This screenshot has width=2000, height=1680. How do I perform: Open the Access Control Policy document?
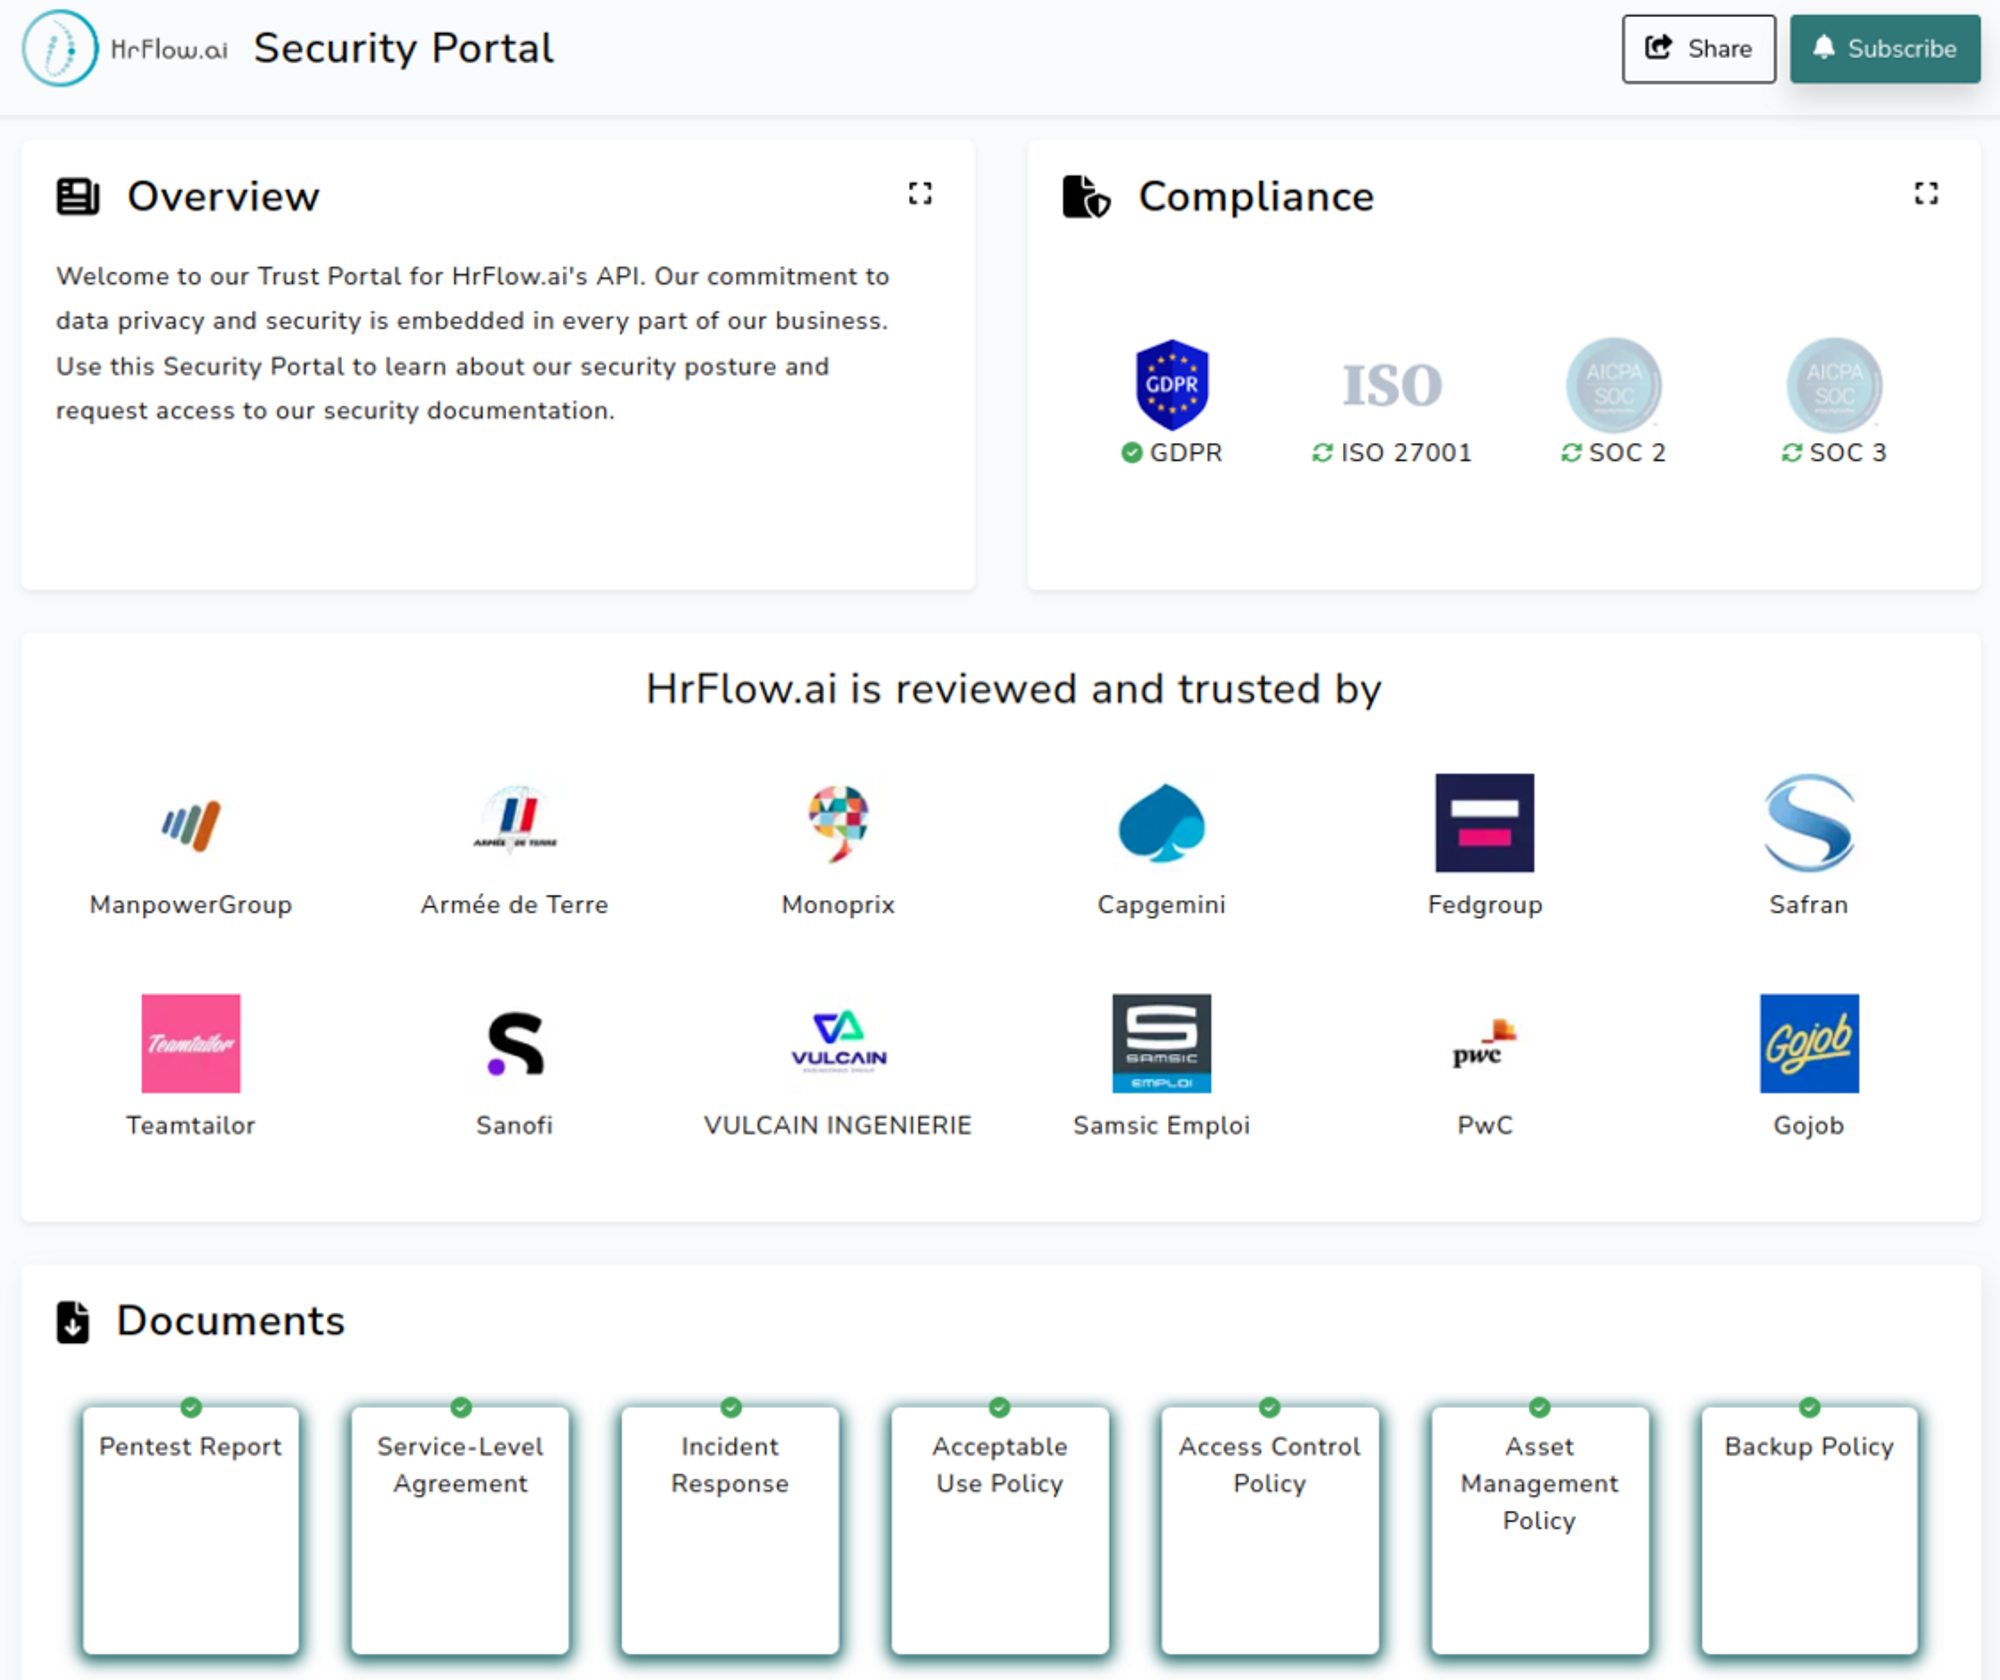[x=1268, y=1530]
